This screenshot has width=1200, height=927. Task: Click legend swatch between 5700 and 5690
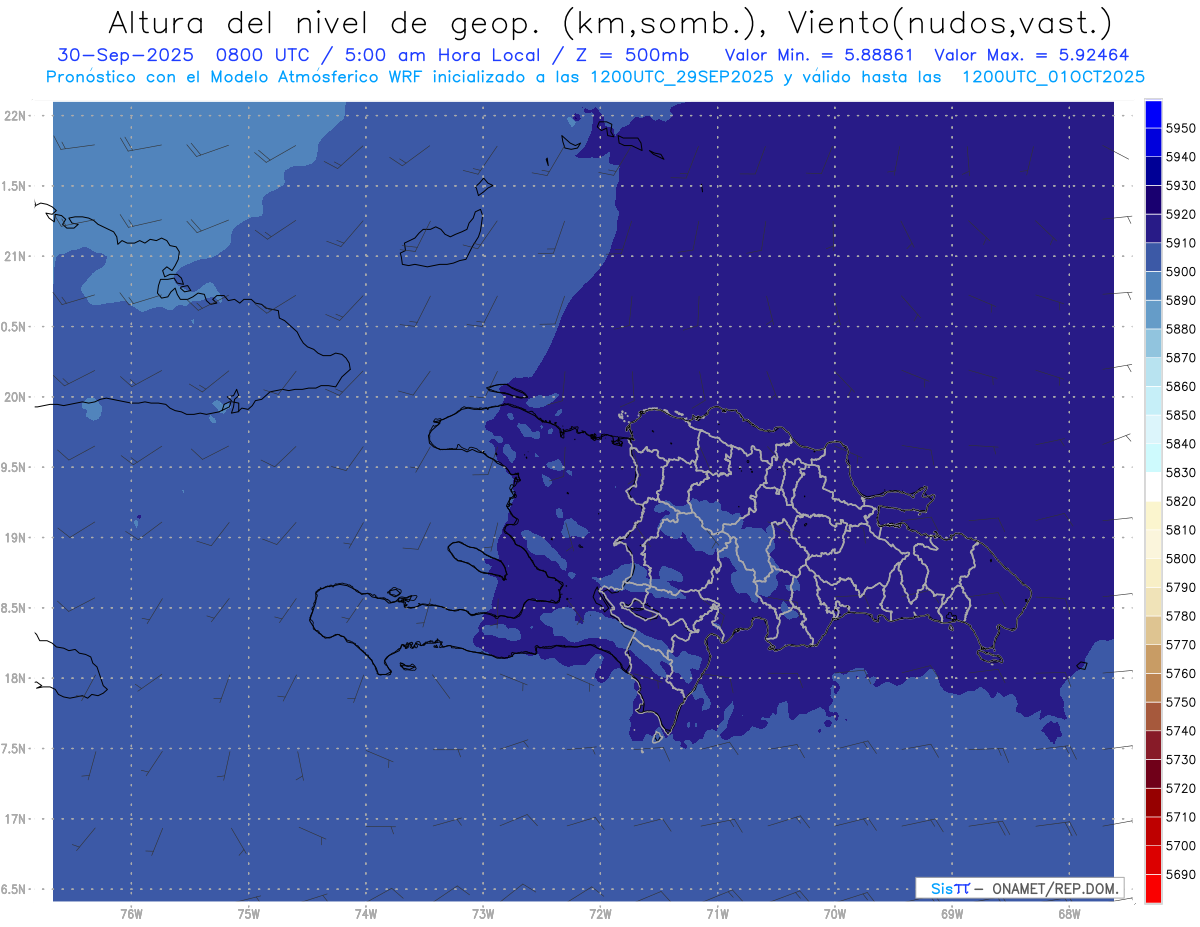pyautogui.click(x=1153, y=860)
